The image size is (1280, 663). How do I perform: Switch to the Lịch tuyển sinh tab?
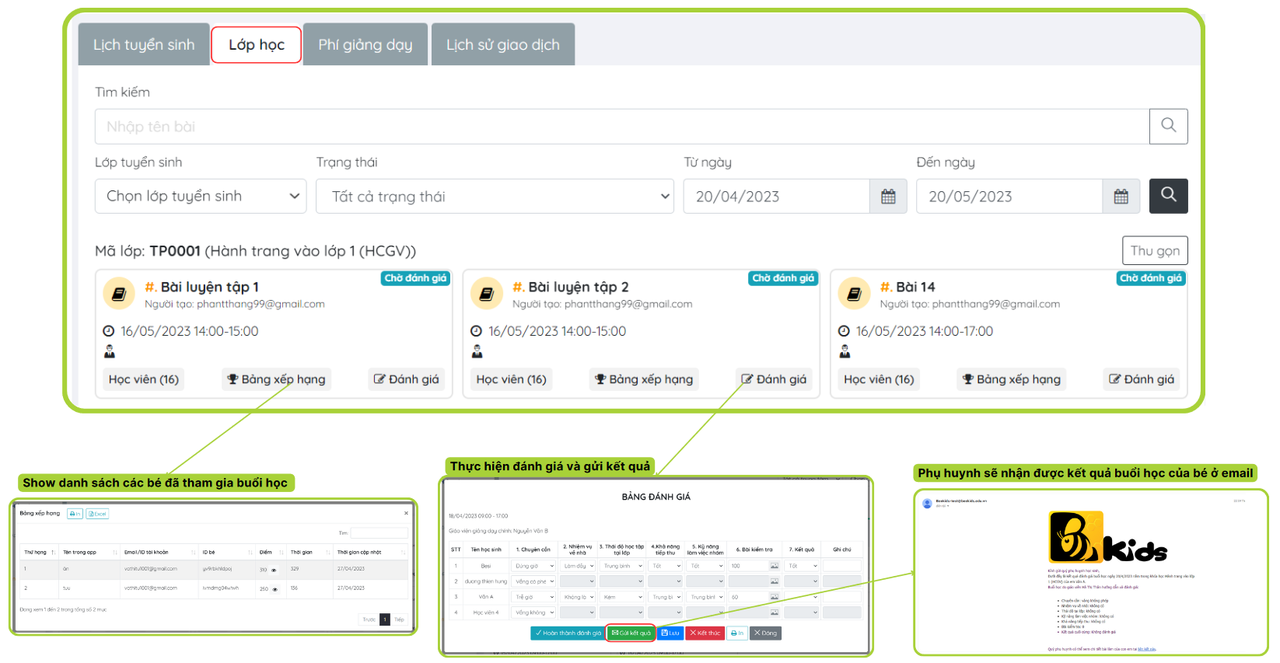click(144, 45)
